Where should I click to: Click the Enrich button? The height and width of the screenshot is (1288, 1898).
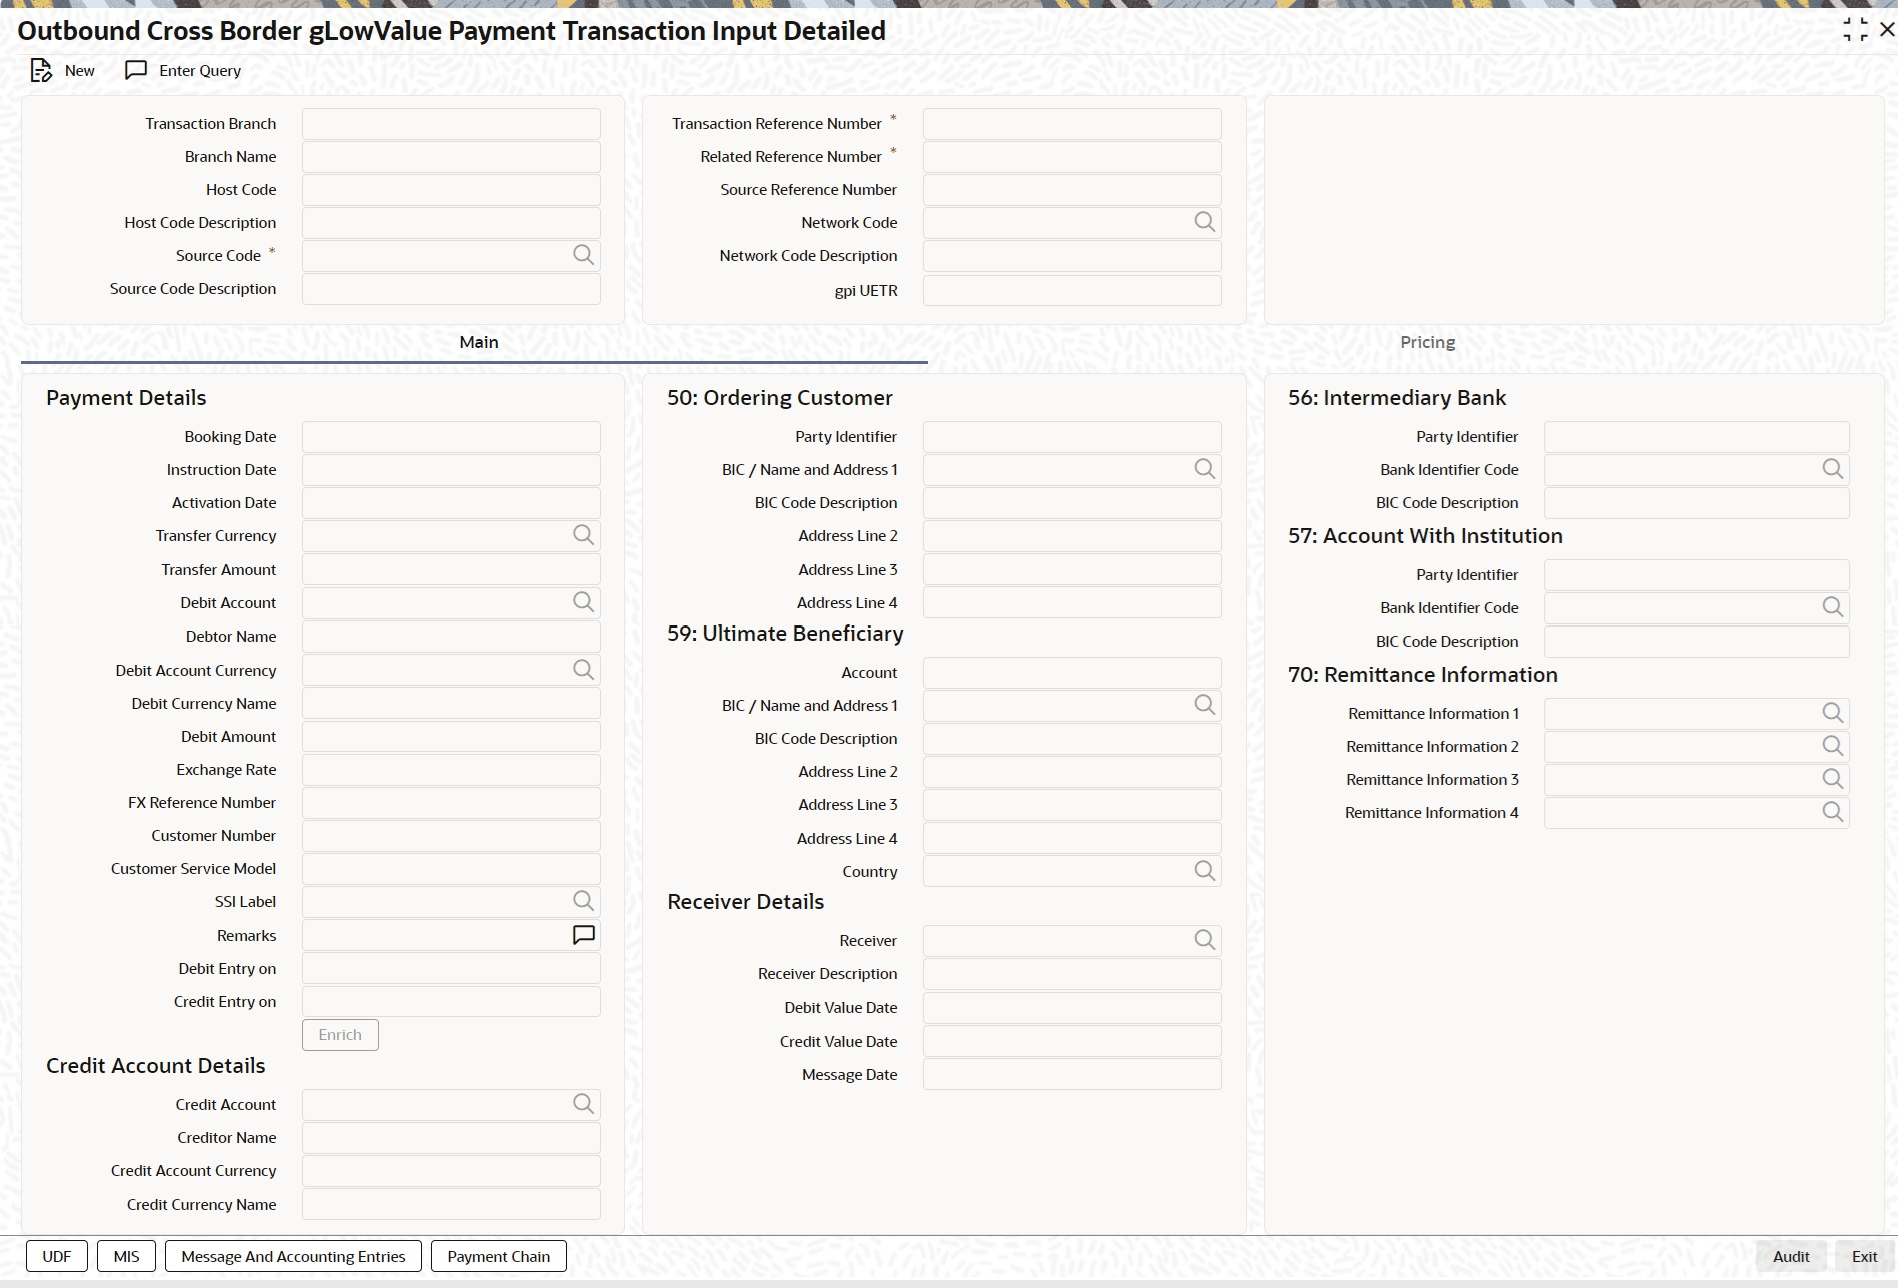[340, 1035]
